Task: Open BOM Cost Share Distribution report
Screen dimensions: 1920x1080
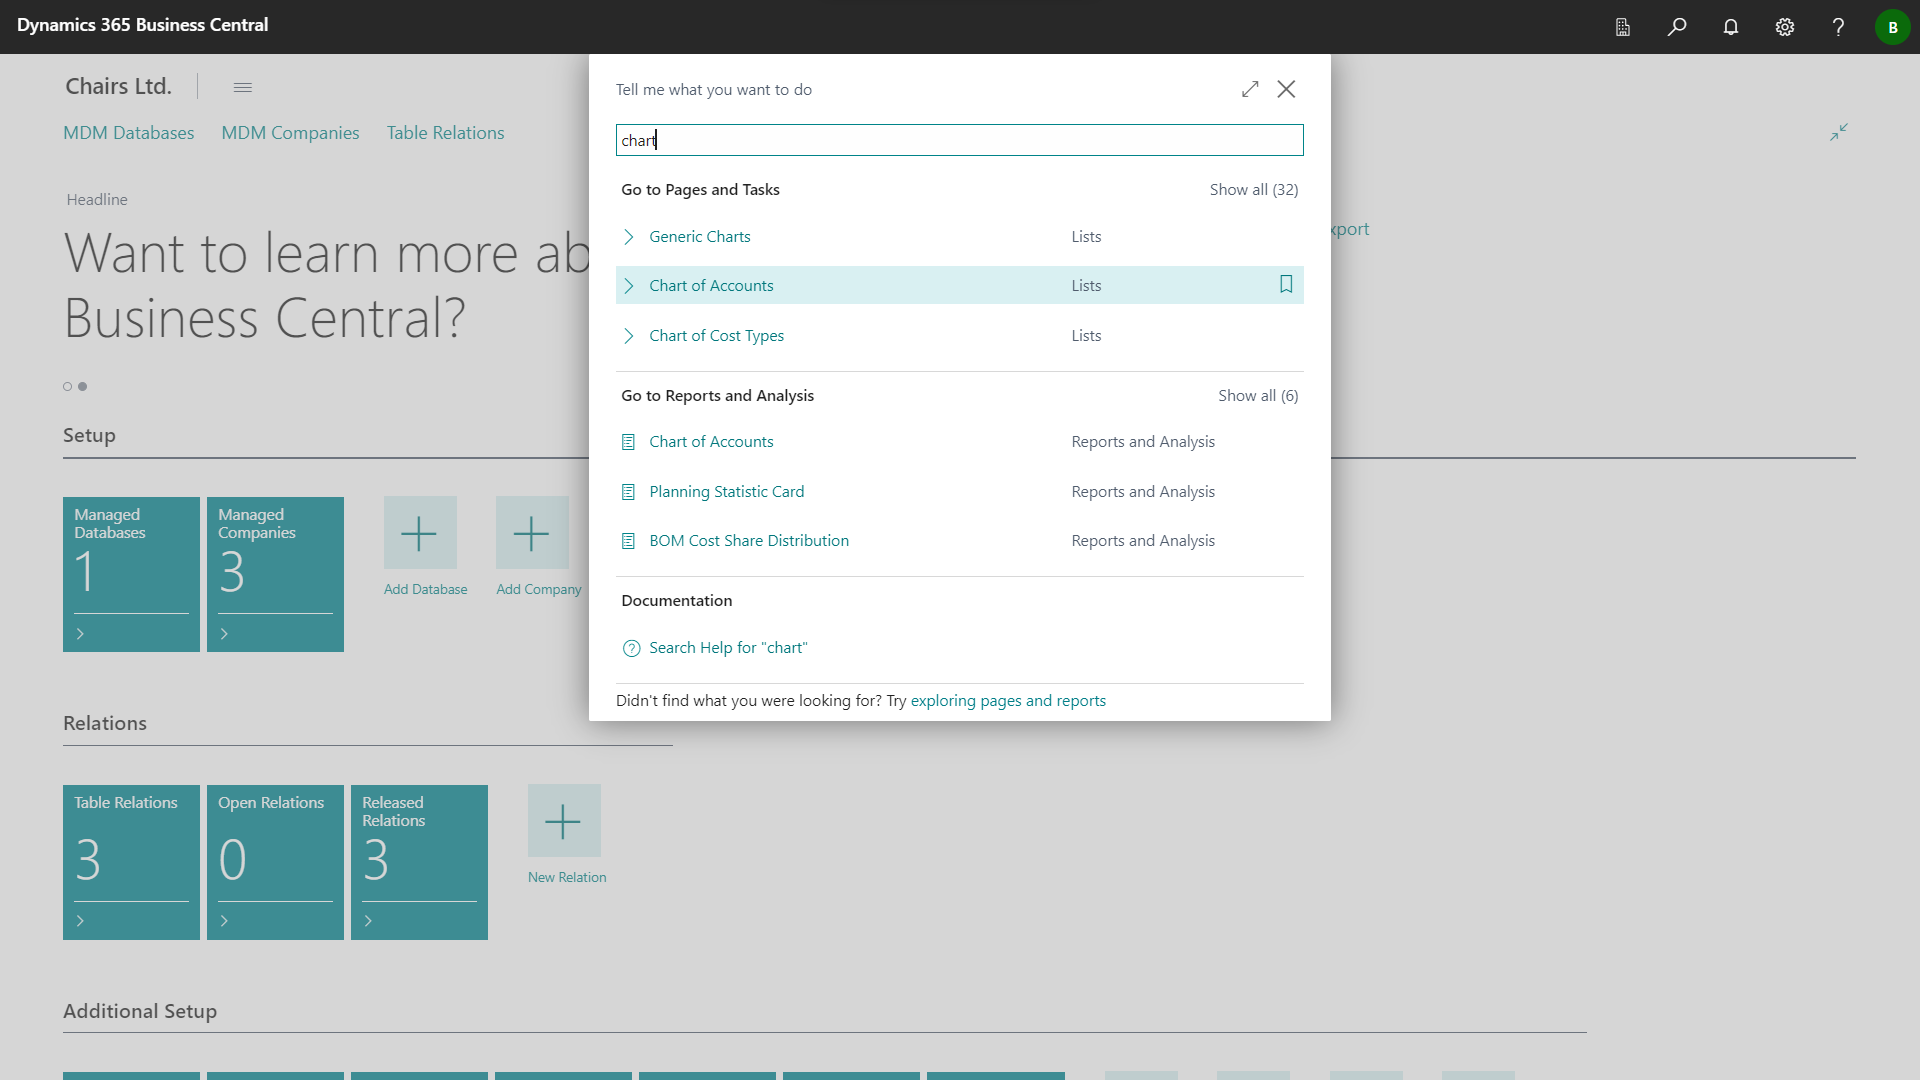Action: point(749,541)
